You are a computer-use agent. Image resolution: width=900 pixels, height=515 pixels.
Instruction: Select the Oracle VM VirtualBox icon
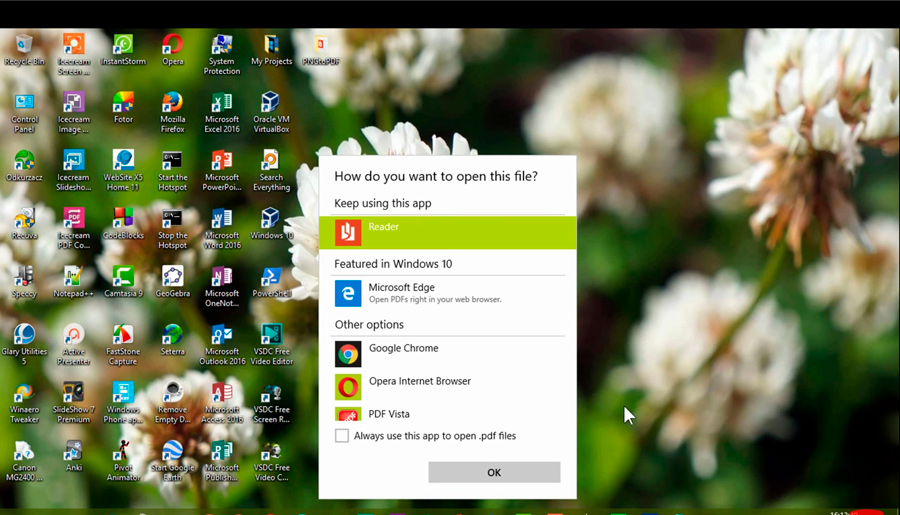click(271, 113)
